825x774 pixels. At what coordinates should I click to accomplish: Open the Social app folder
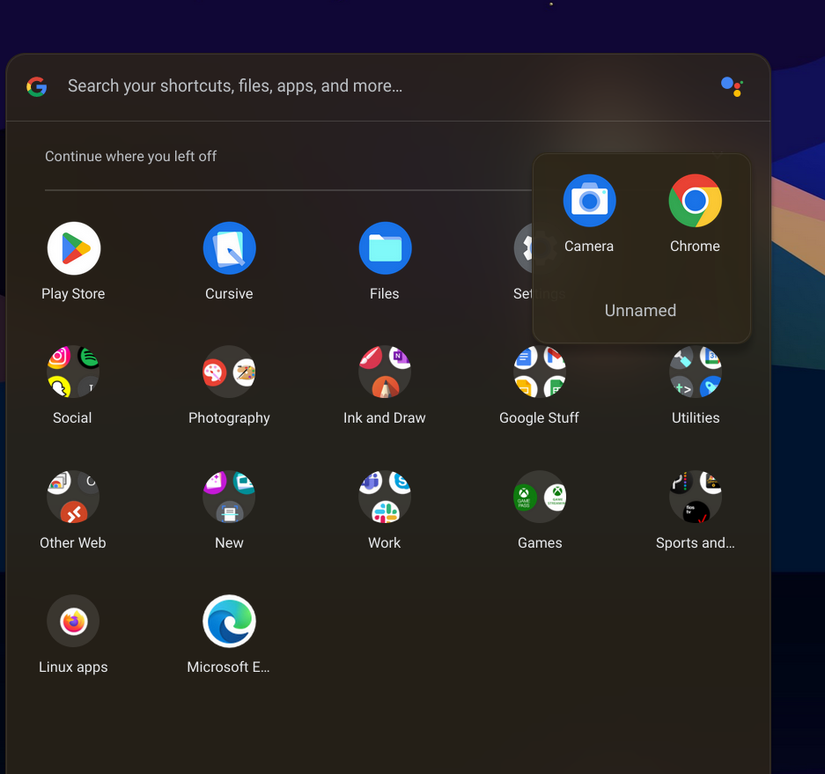(72, 371)
